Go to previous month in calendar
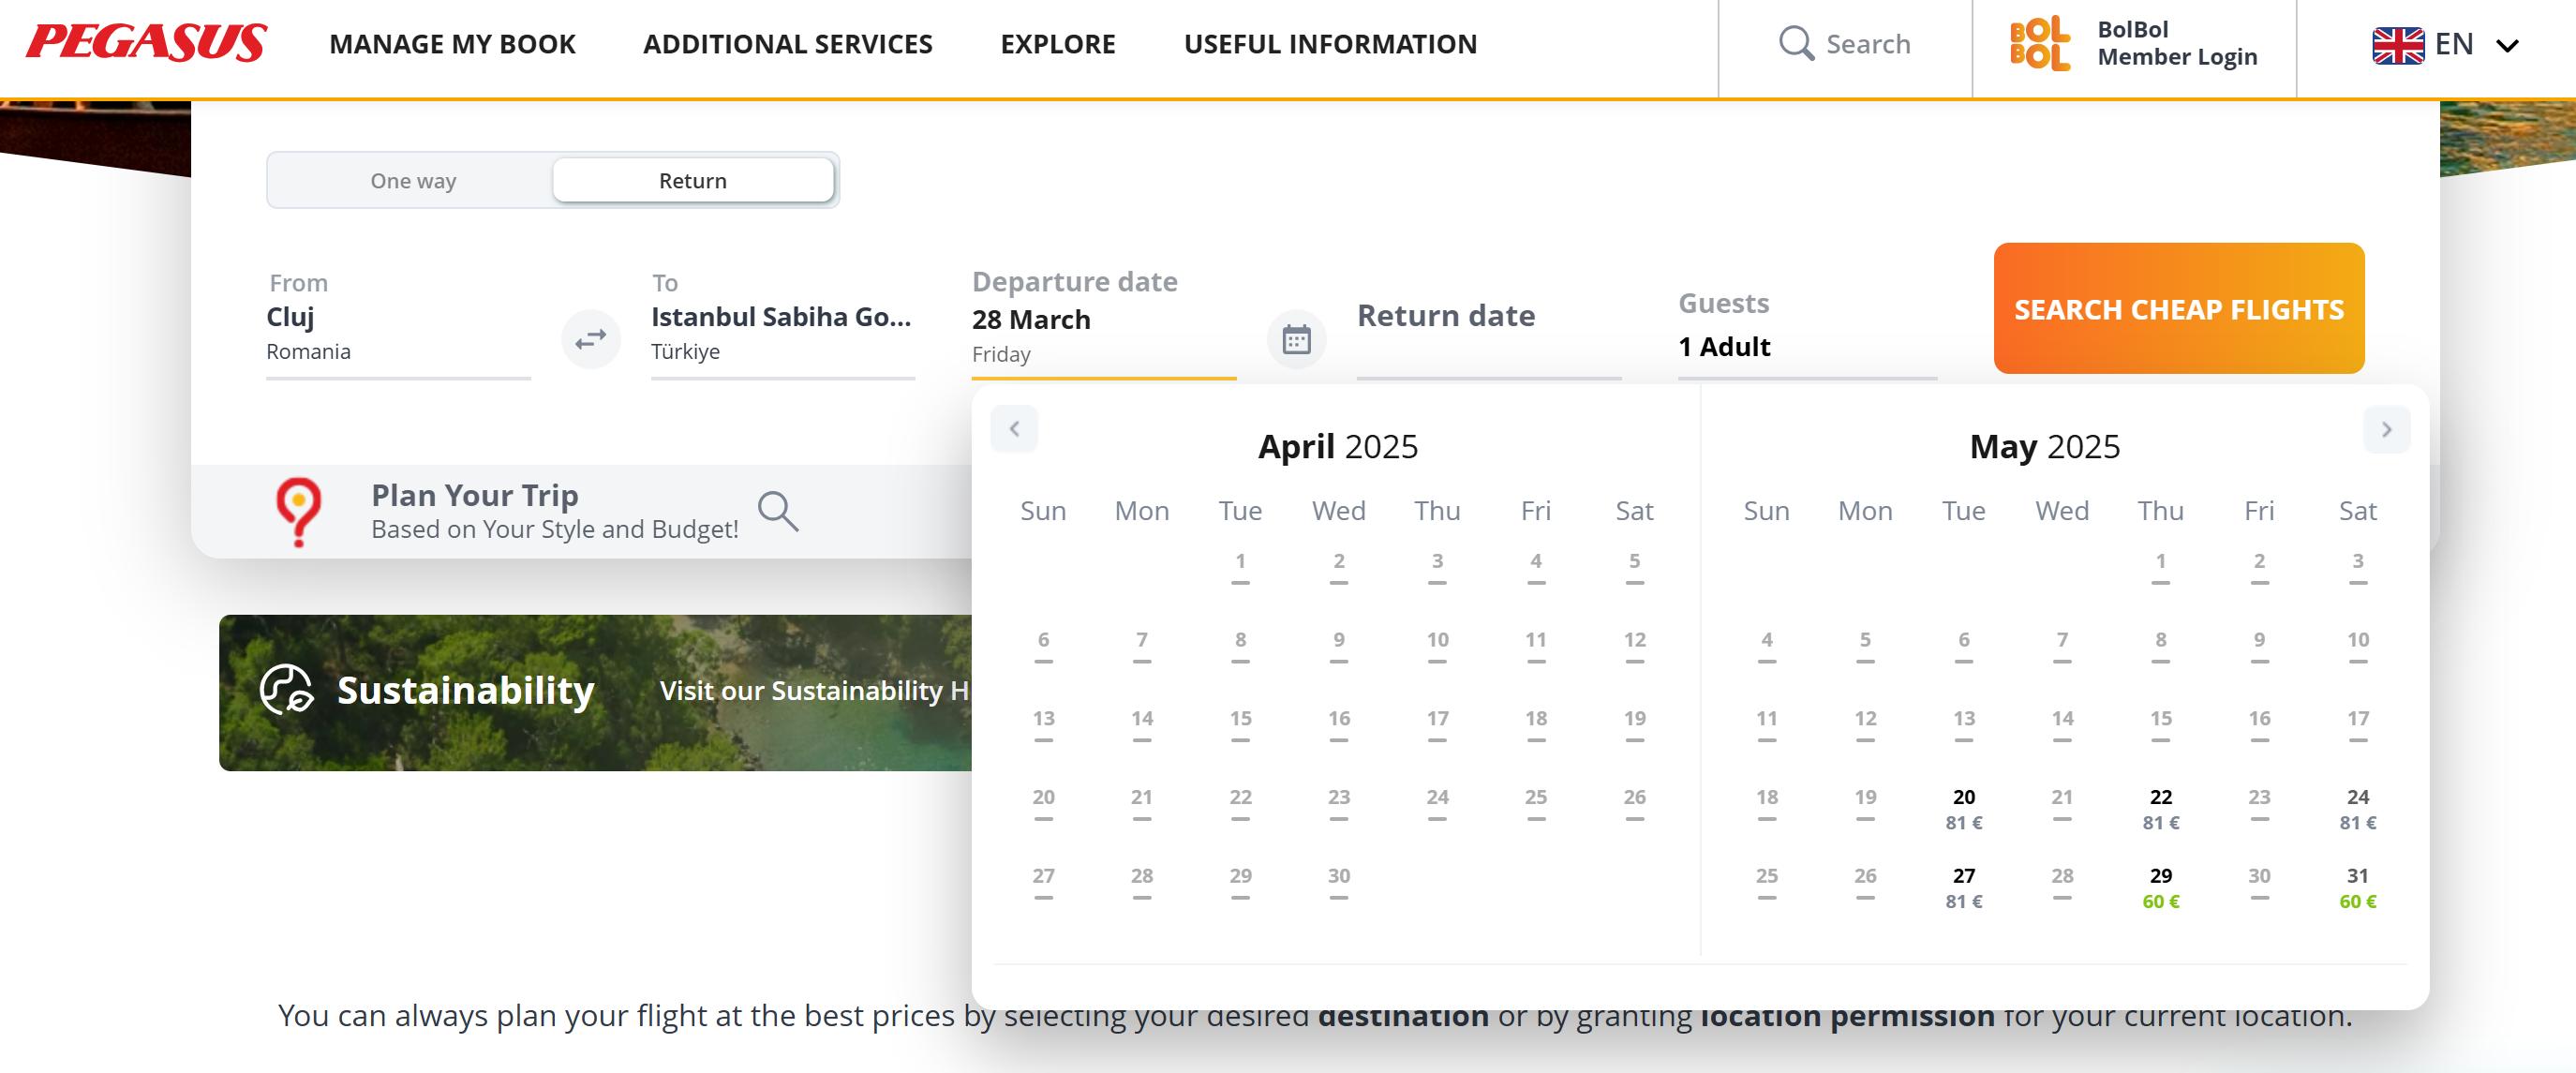Viewport: 2576px width, 1073px height. click(1014, 429)
